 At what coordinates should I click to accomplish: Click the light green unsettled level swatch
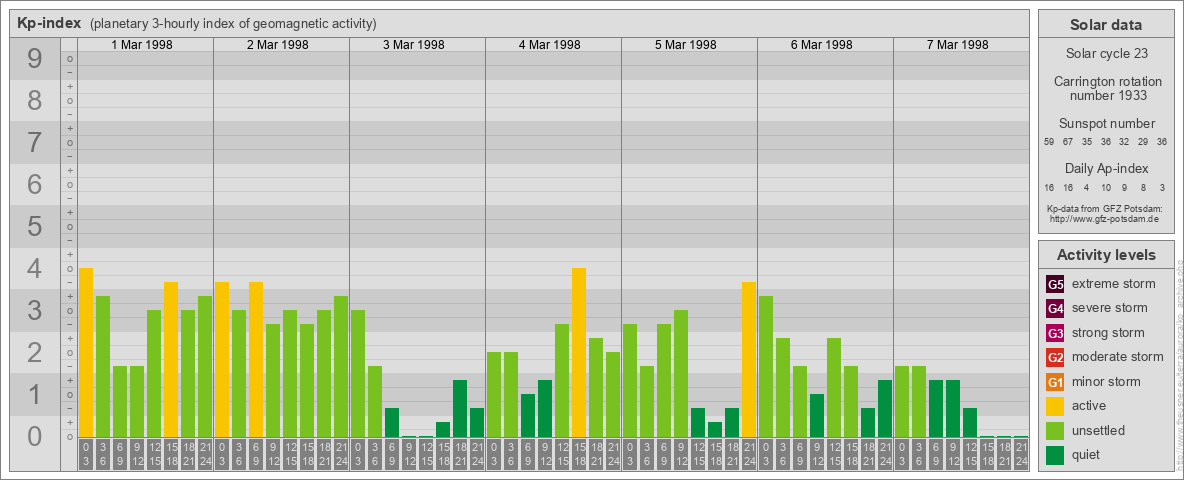[1055, 430]
